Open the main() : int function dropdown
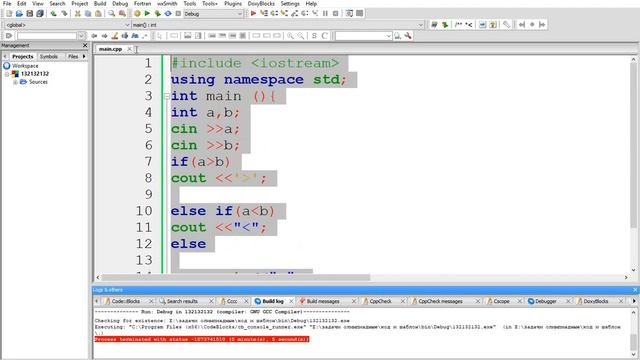This screenshot has width=640, height=360. coord(420,25)
